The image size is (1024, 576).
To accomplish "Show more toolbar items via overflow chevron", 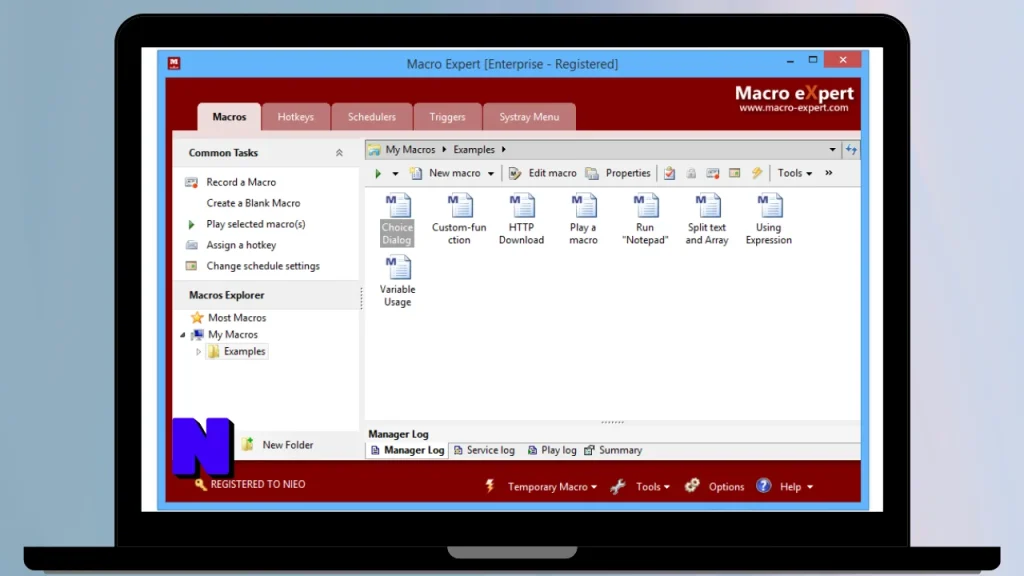I will (x=829, y=173).
